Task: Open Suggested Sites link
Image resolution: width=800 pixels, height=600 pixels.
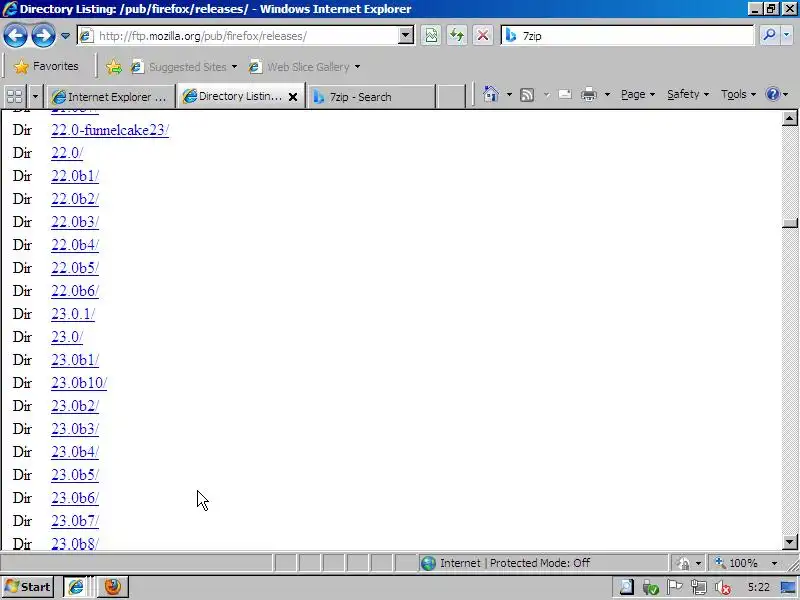Action: pyautogui.click(x=184, y=67)
